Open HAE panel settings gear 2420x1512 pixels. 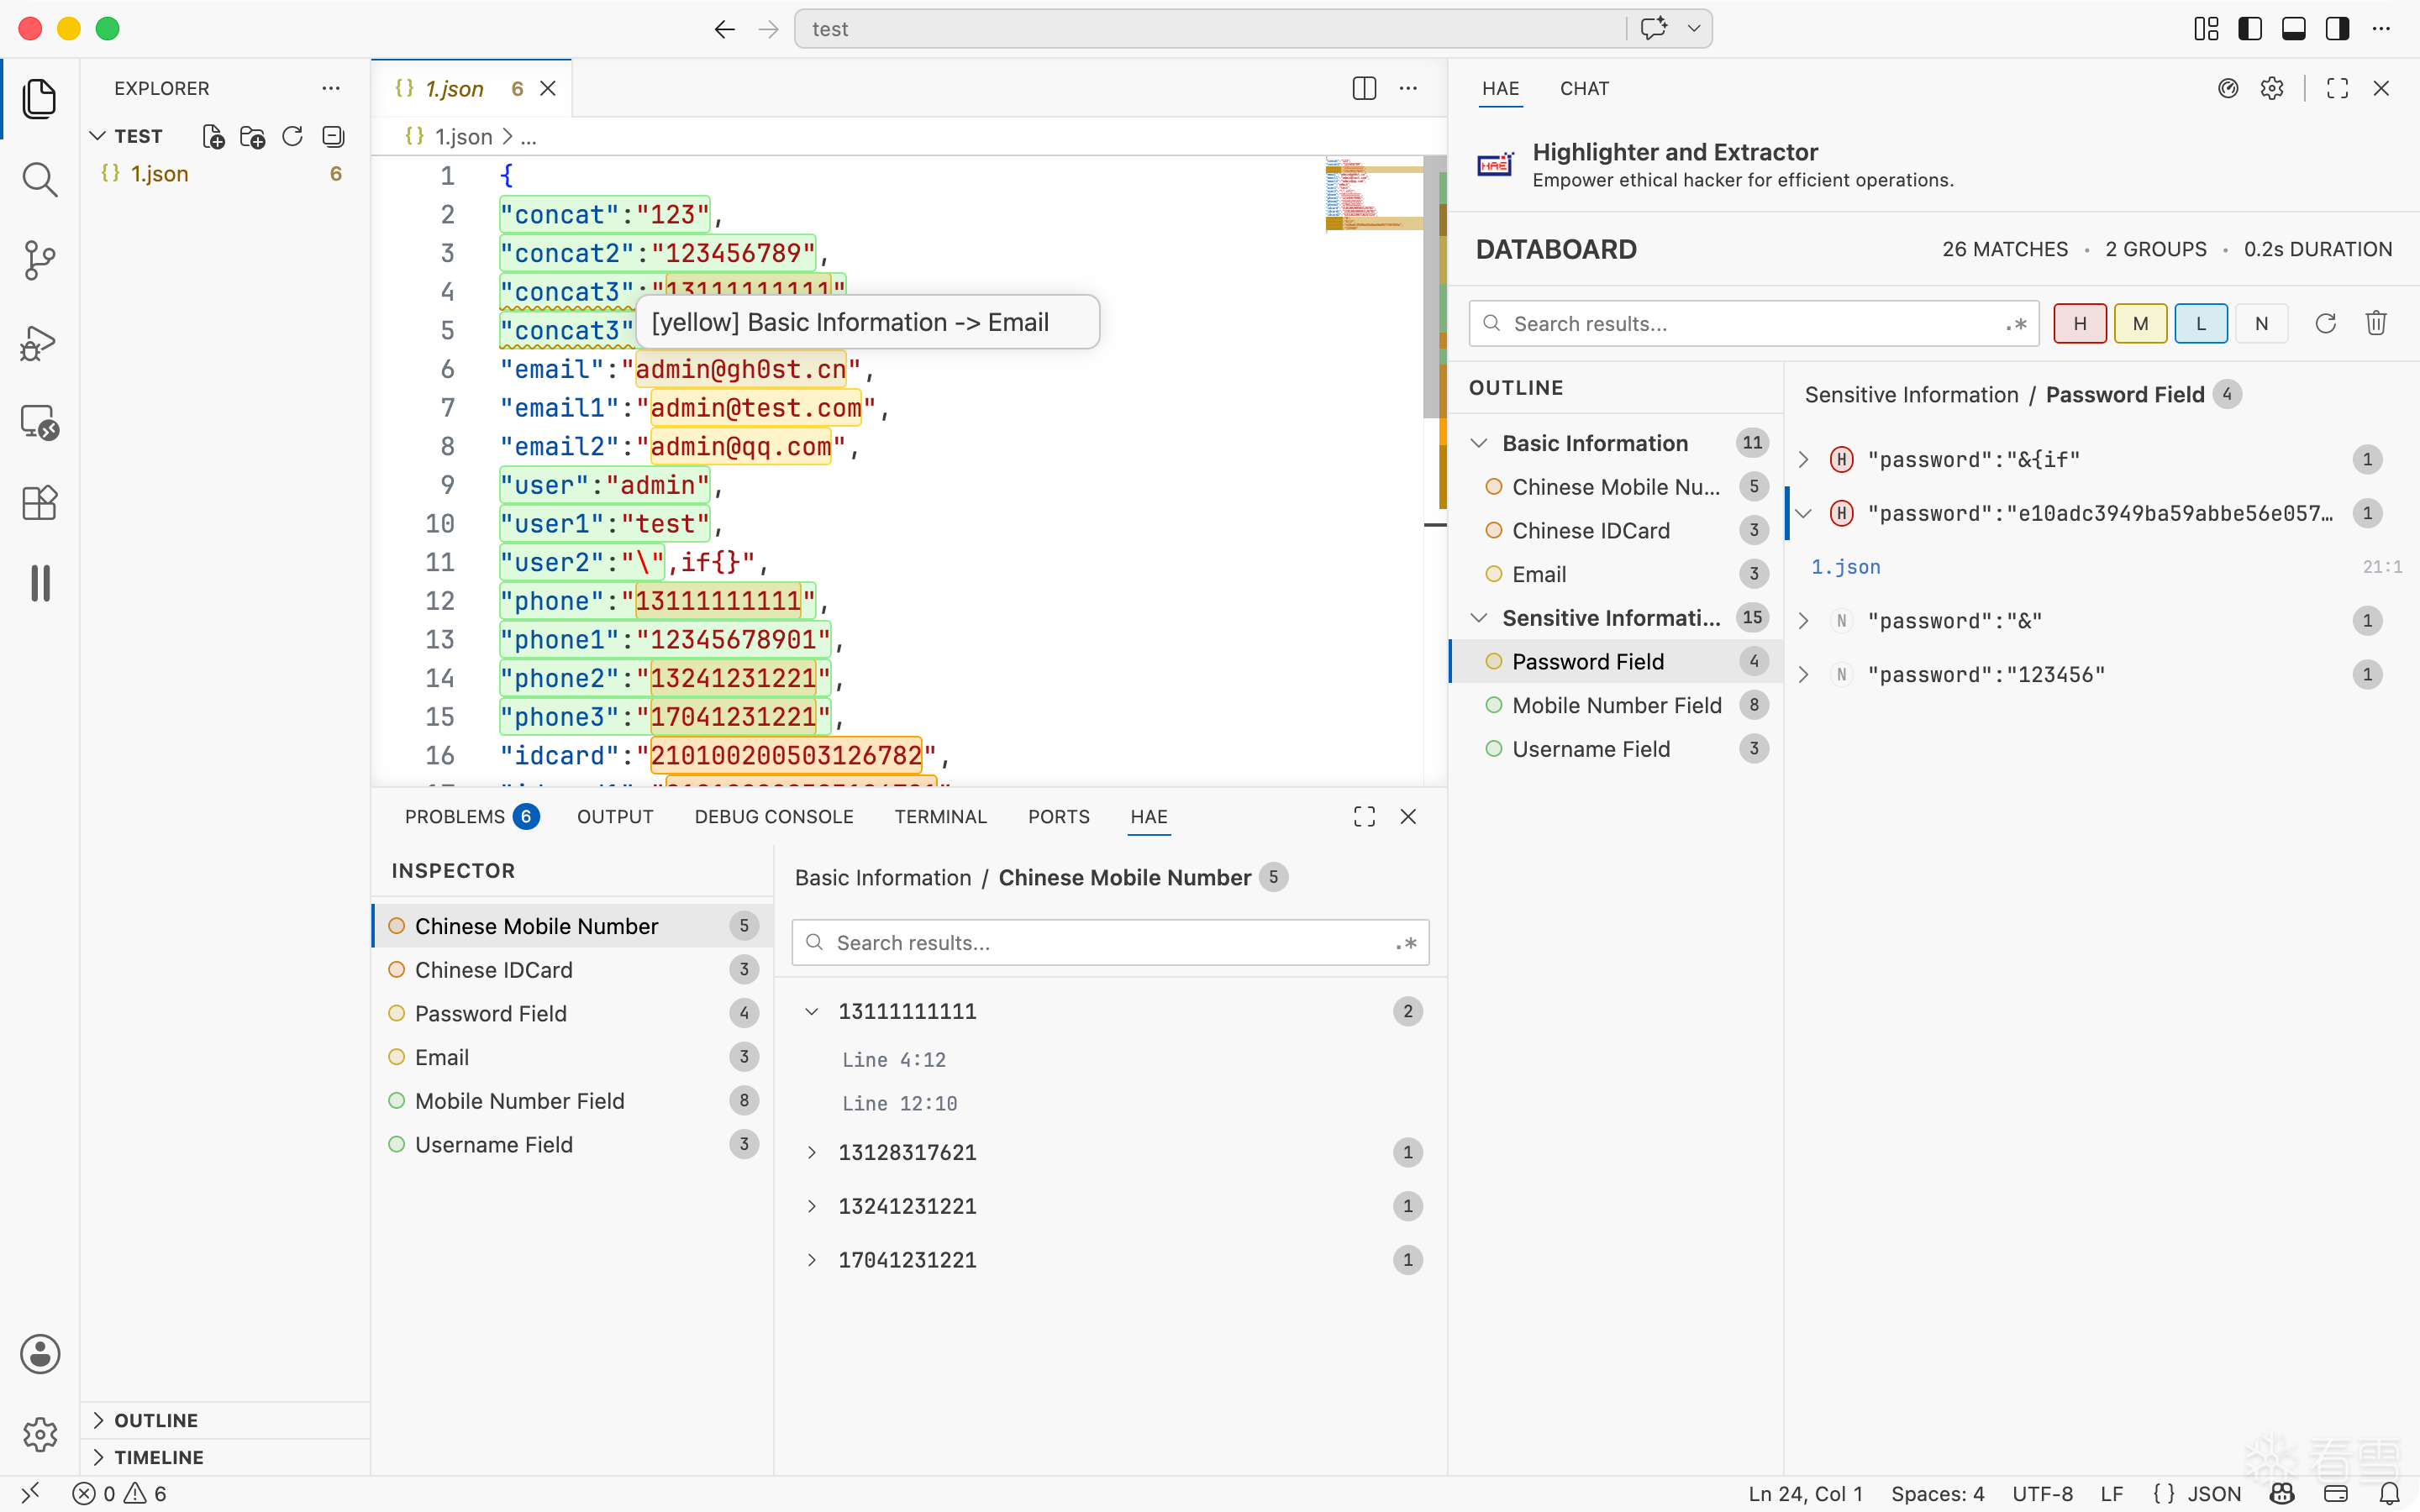[2272, 88]
